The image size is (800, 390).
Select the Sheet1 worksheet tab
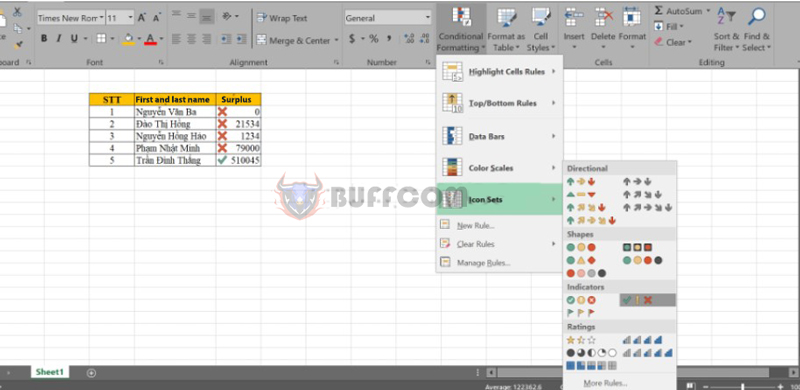(x=49, y=372)
